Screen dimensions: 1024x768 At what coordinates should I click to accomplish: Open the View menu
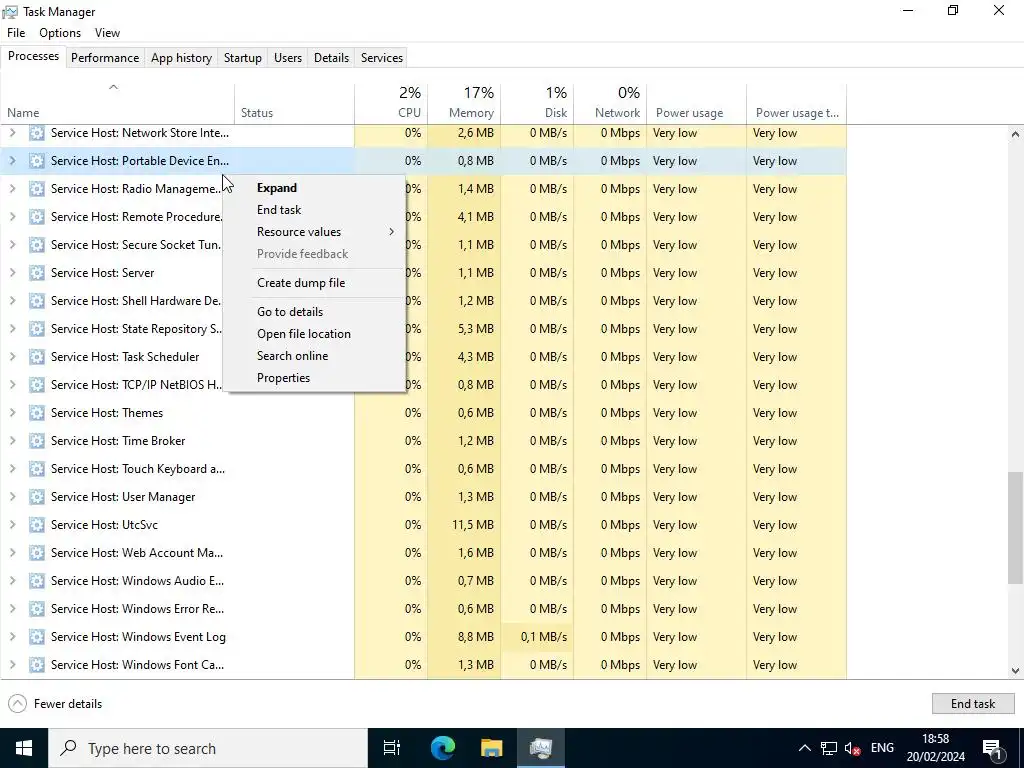(107, 33)
